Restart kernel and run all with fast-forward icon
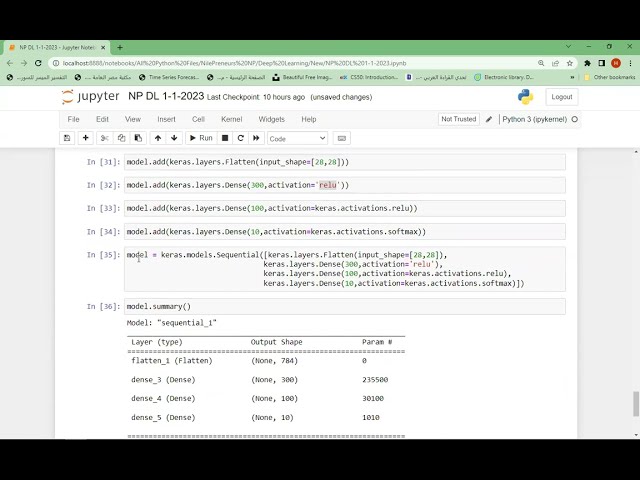This screenshot has height=480, width=640. pyautogui.click(x=256, y=138)
